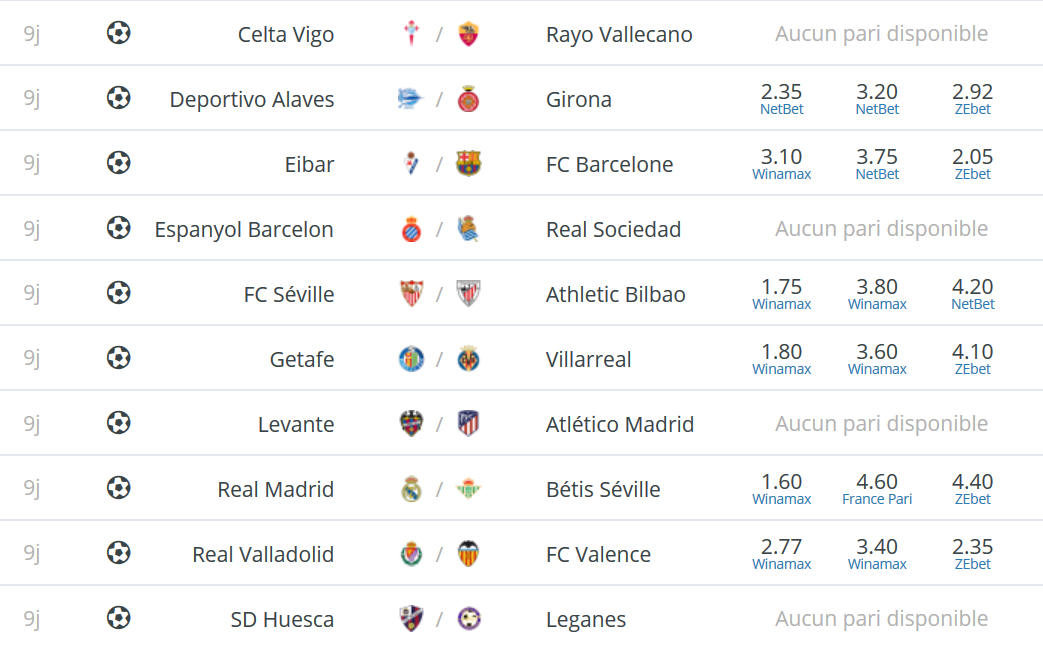Pick 4.60 France Pari draw odds
1043x647 pixels.
pyautogui.click(x=877, y=489)
